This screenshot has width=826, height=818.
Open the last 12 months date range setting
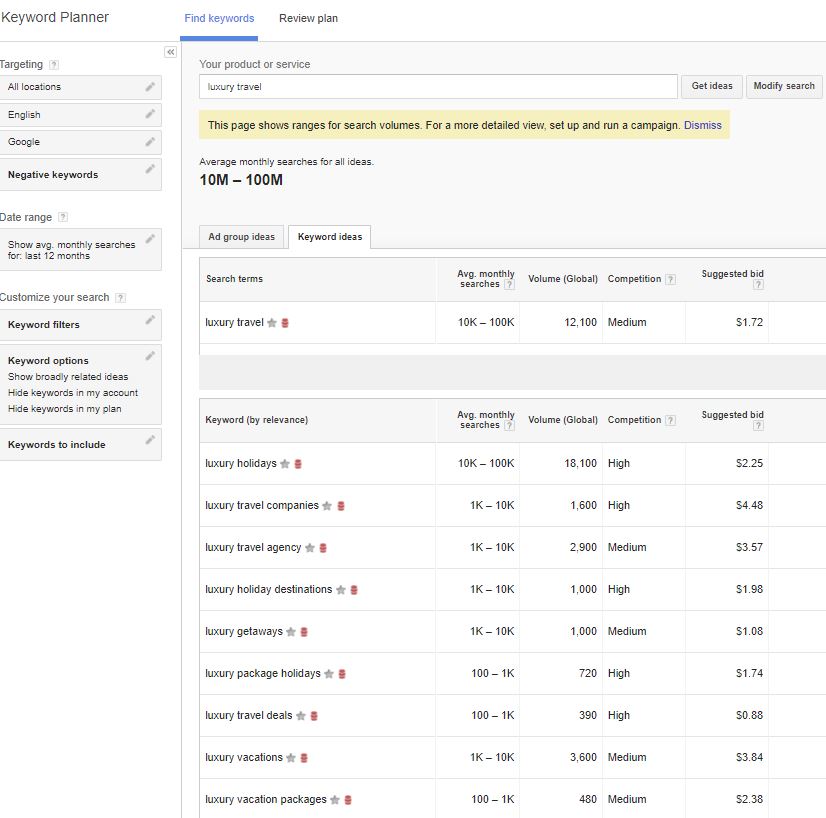pyautogui.click(x=81, y=250)
